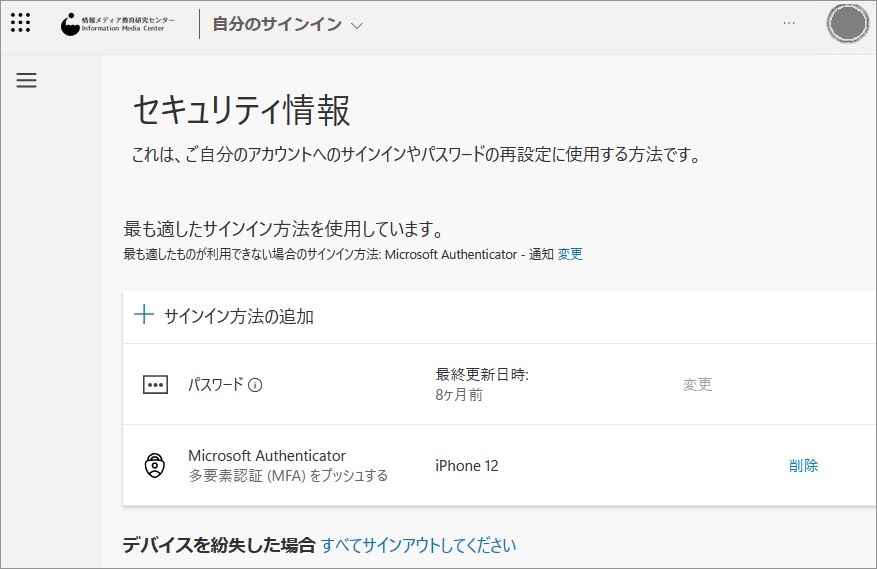The width and height of the screenshot is (877, 569).
Task: Click the すべてサインアウトしてください link
Action: point(419,545)
